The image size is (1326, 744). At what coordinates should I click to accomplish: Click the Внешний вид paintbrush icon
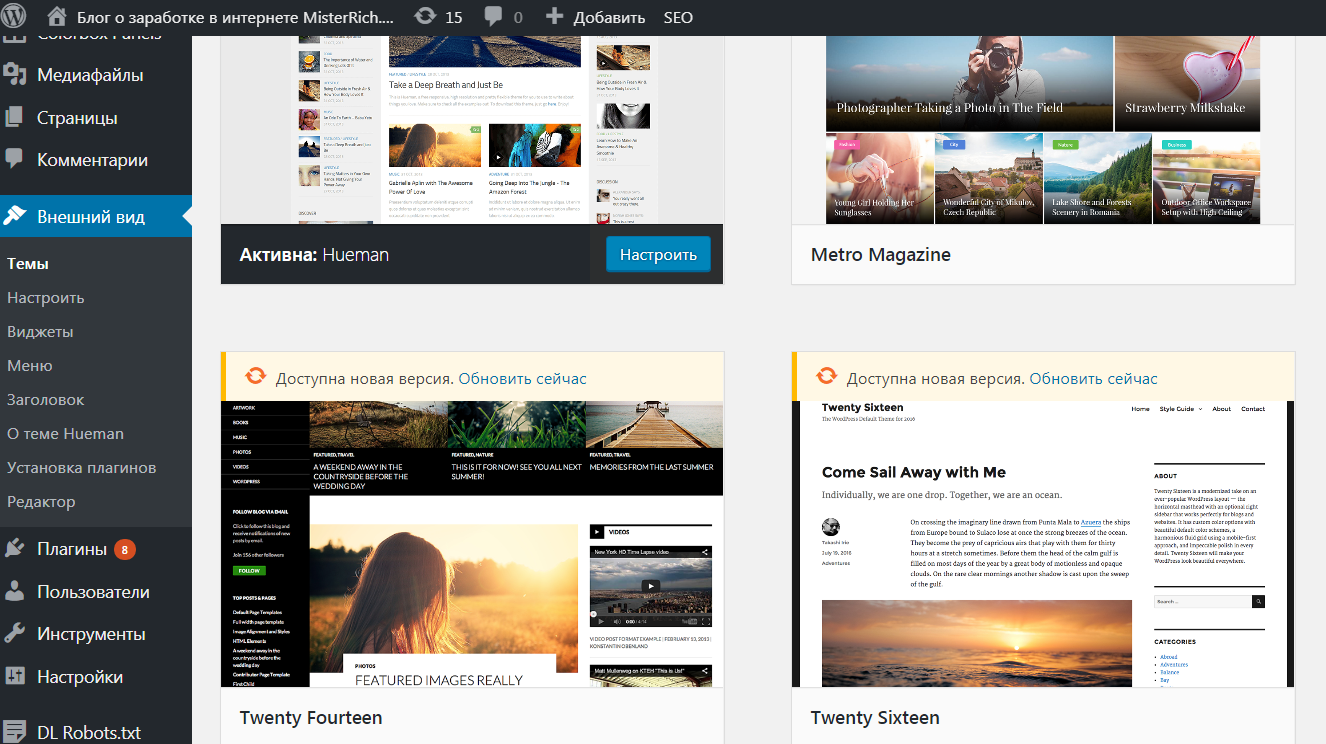(x=14, y=216)
